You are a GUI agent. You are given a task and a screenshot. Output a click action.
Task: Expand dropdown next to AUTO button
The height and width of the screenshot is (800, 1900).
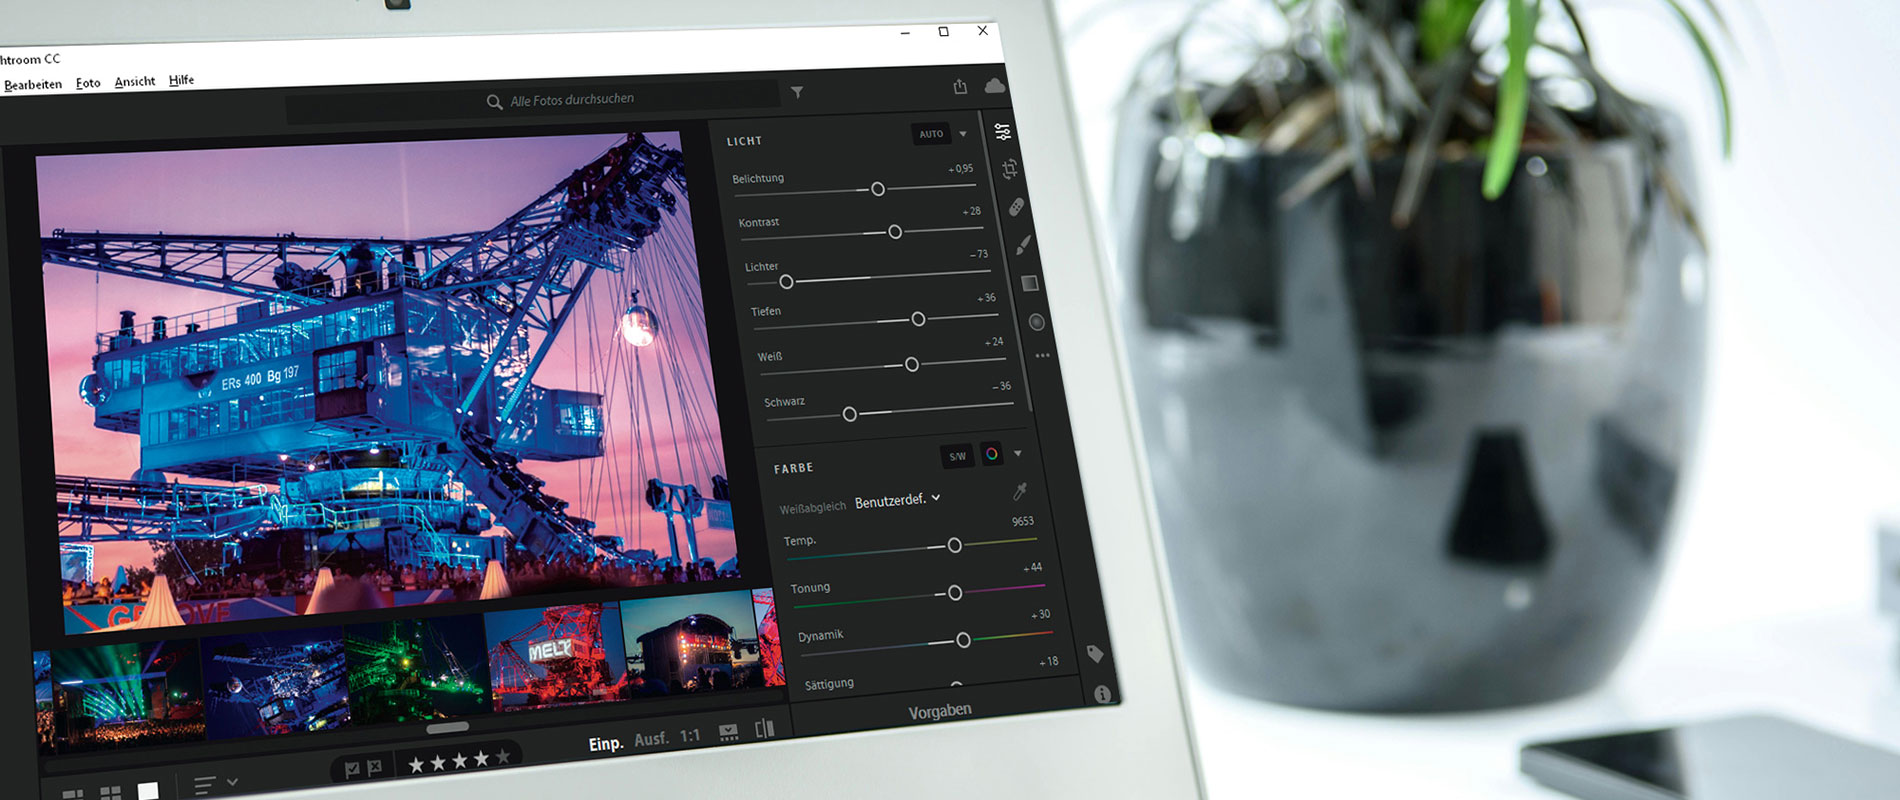tap(963, 134)
